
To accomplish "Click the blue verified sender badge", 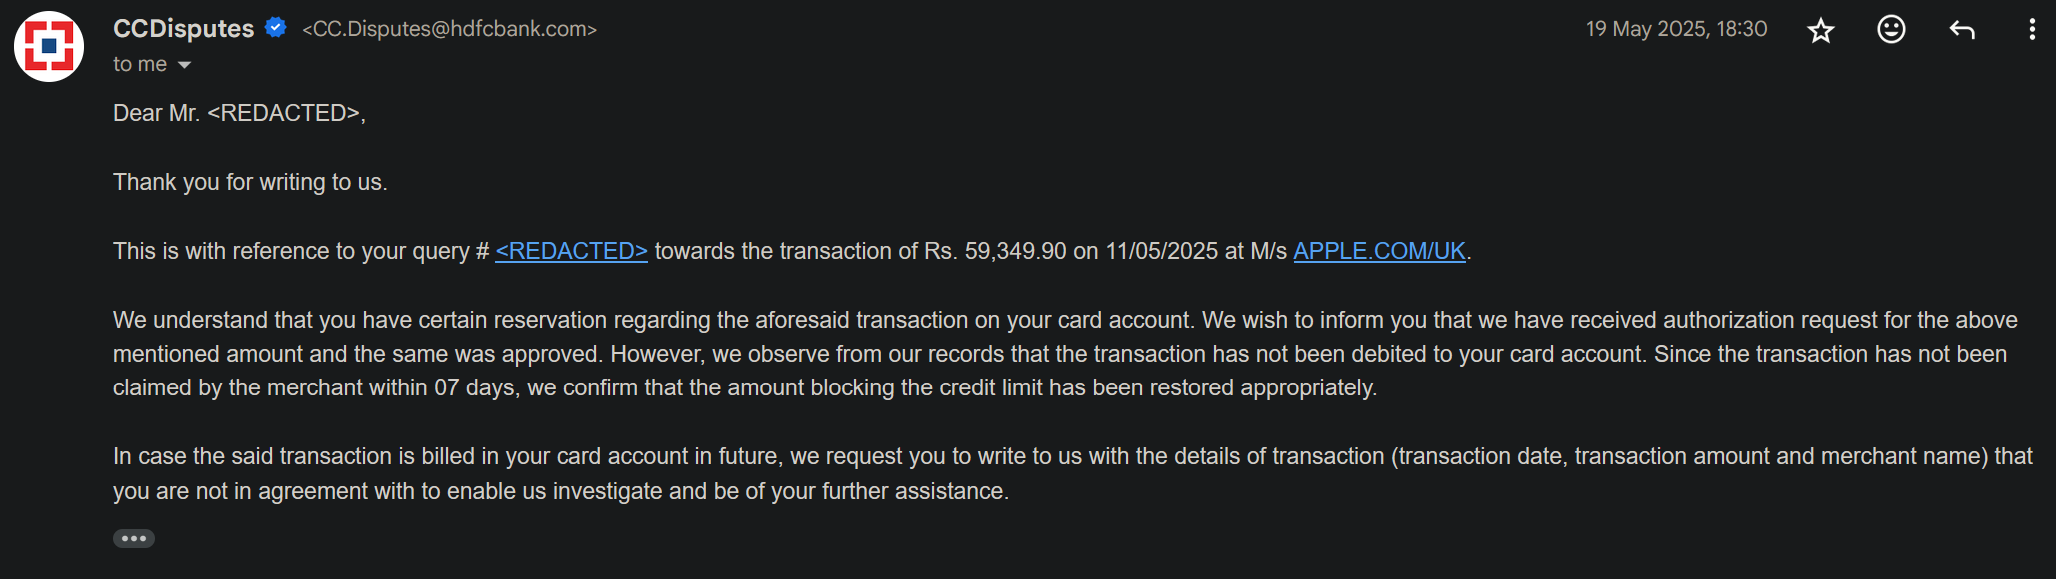I will [x=276, y=28].
